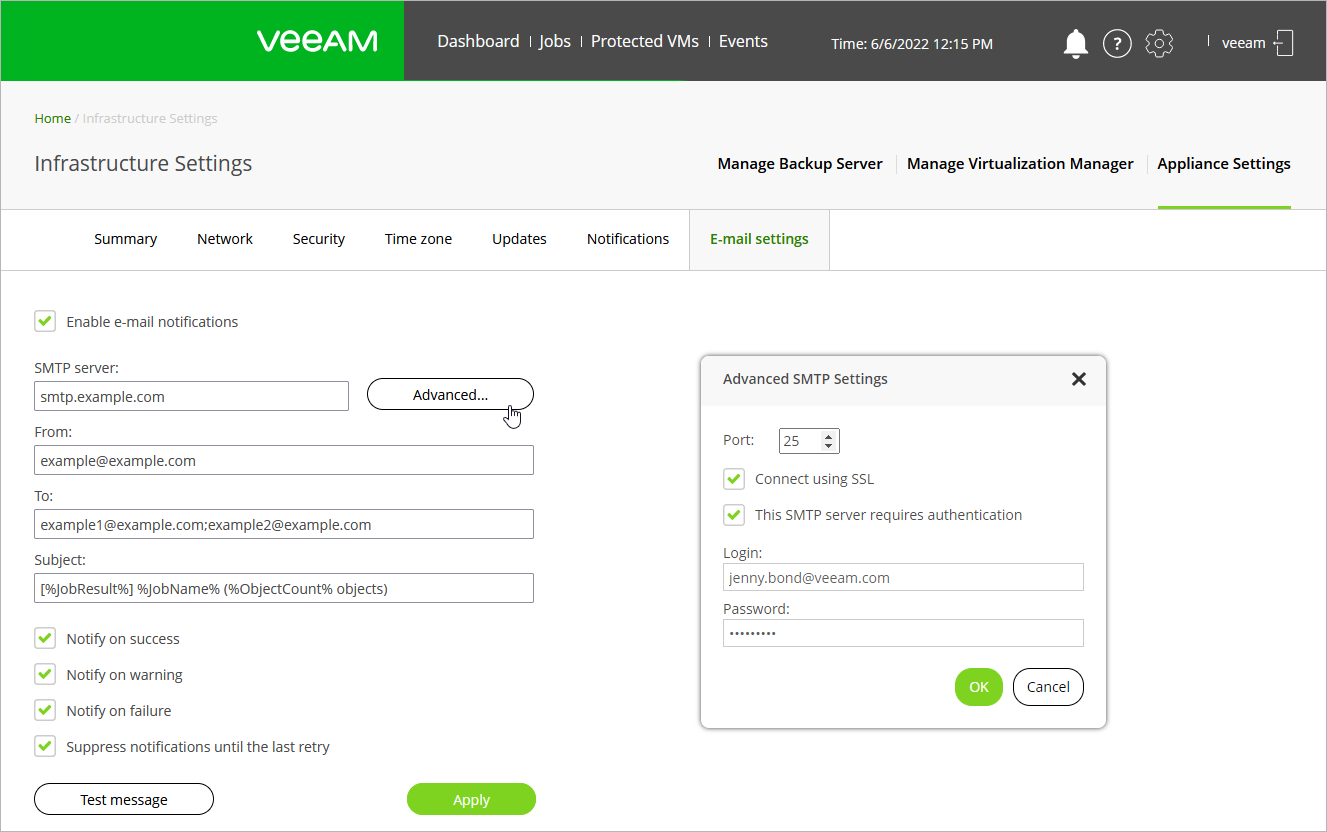Viewport: 1327px width, 832px height.
Task: Click the From email input field
Action: (x=284, y=460)
